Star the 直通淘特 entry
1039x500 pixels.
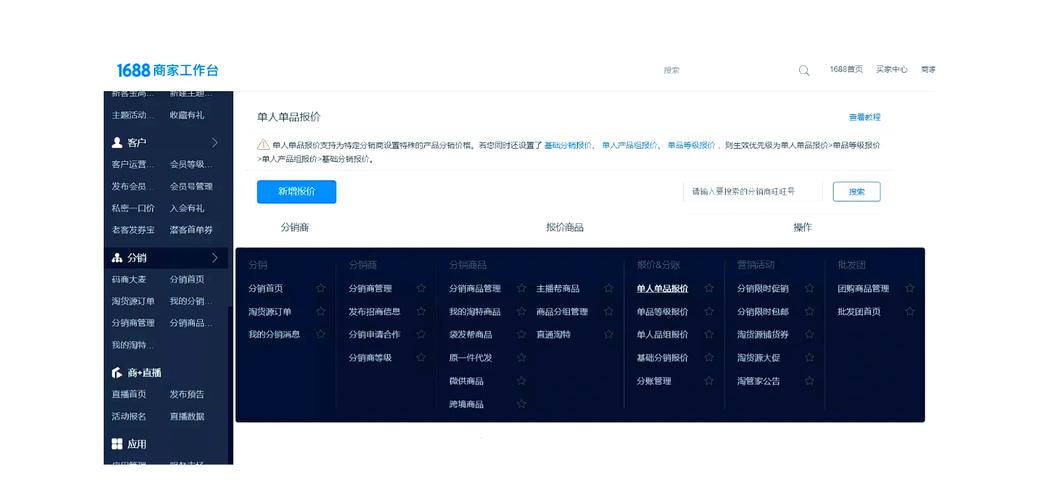coord(608,334)
